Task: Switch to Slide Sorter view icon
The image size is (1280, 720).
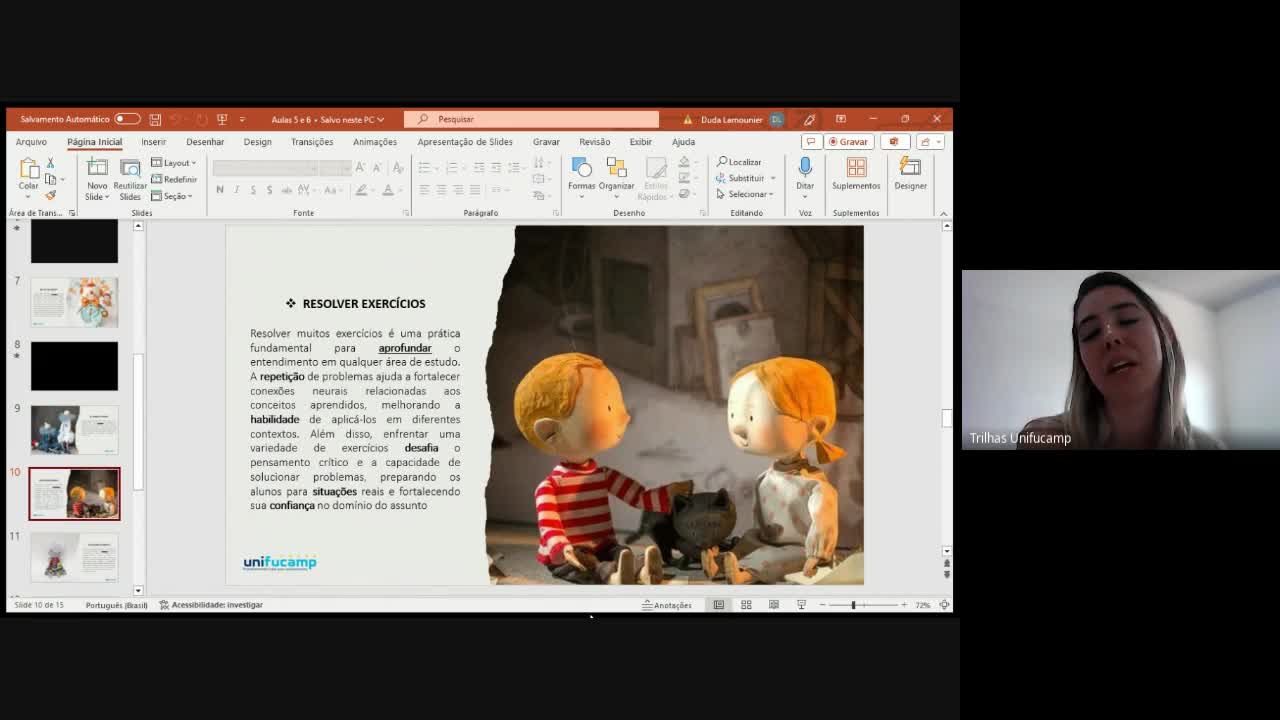Action: click(746, 605)
